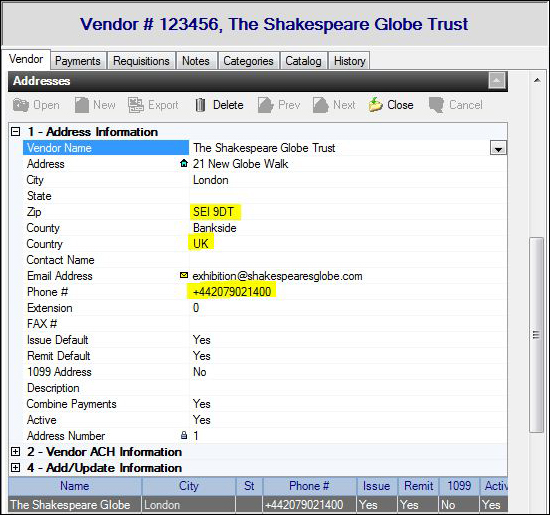This screenshot has width=550, height=515.
Task: Click the lock icon beside Address Number
Action: [184, 435]
